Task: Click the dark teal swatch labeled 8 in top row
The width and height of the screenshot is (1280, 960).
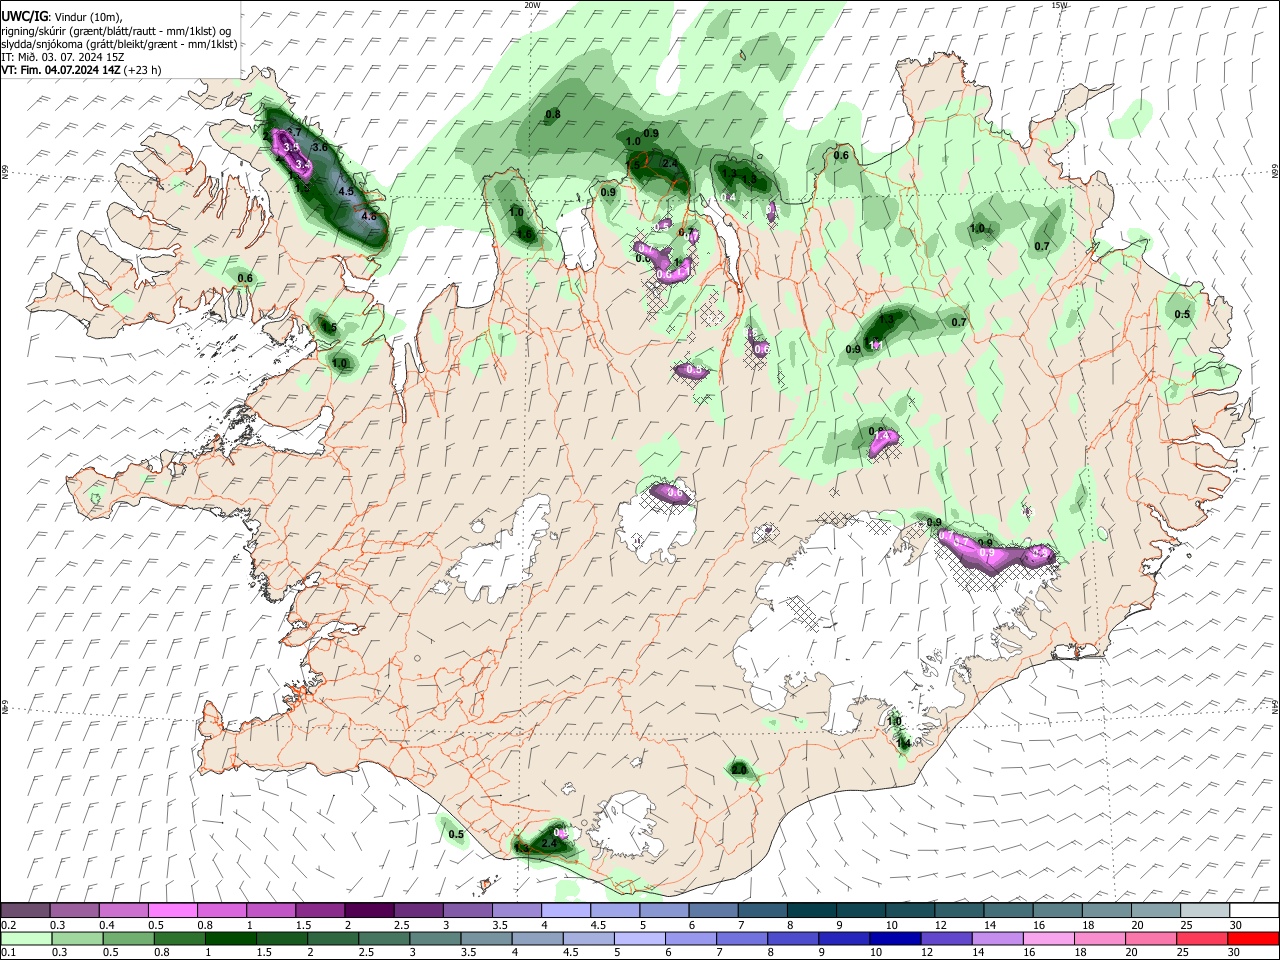Action: click(x=810, y=910)
